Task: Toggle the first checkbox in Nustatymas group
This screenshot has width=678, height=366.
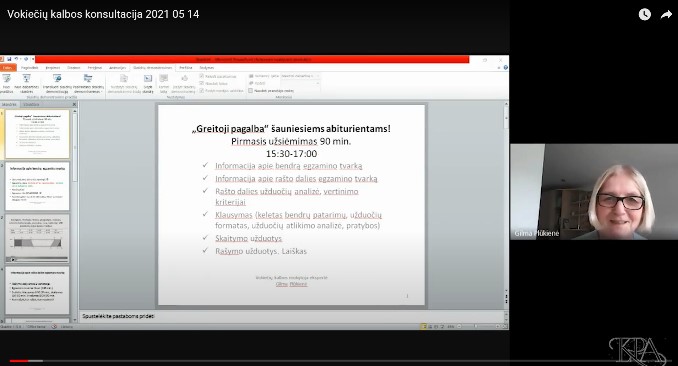Action: pos(201,76)
